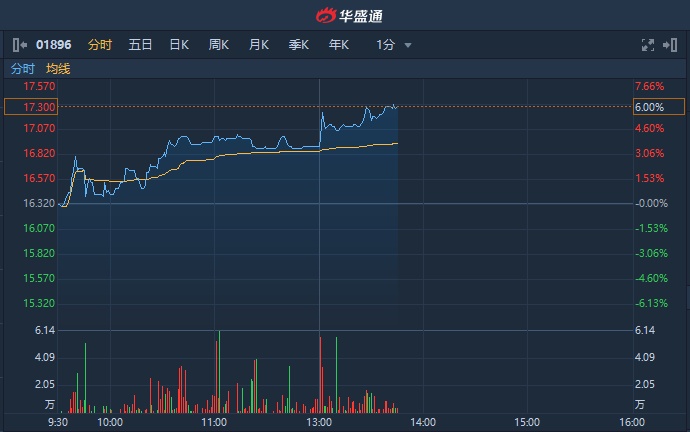690x432 pixels.
Task: Switch to the 分时 chart tab
Action: pos(99,45)
